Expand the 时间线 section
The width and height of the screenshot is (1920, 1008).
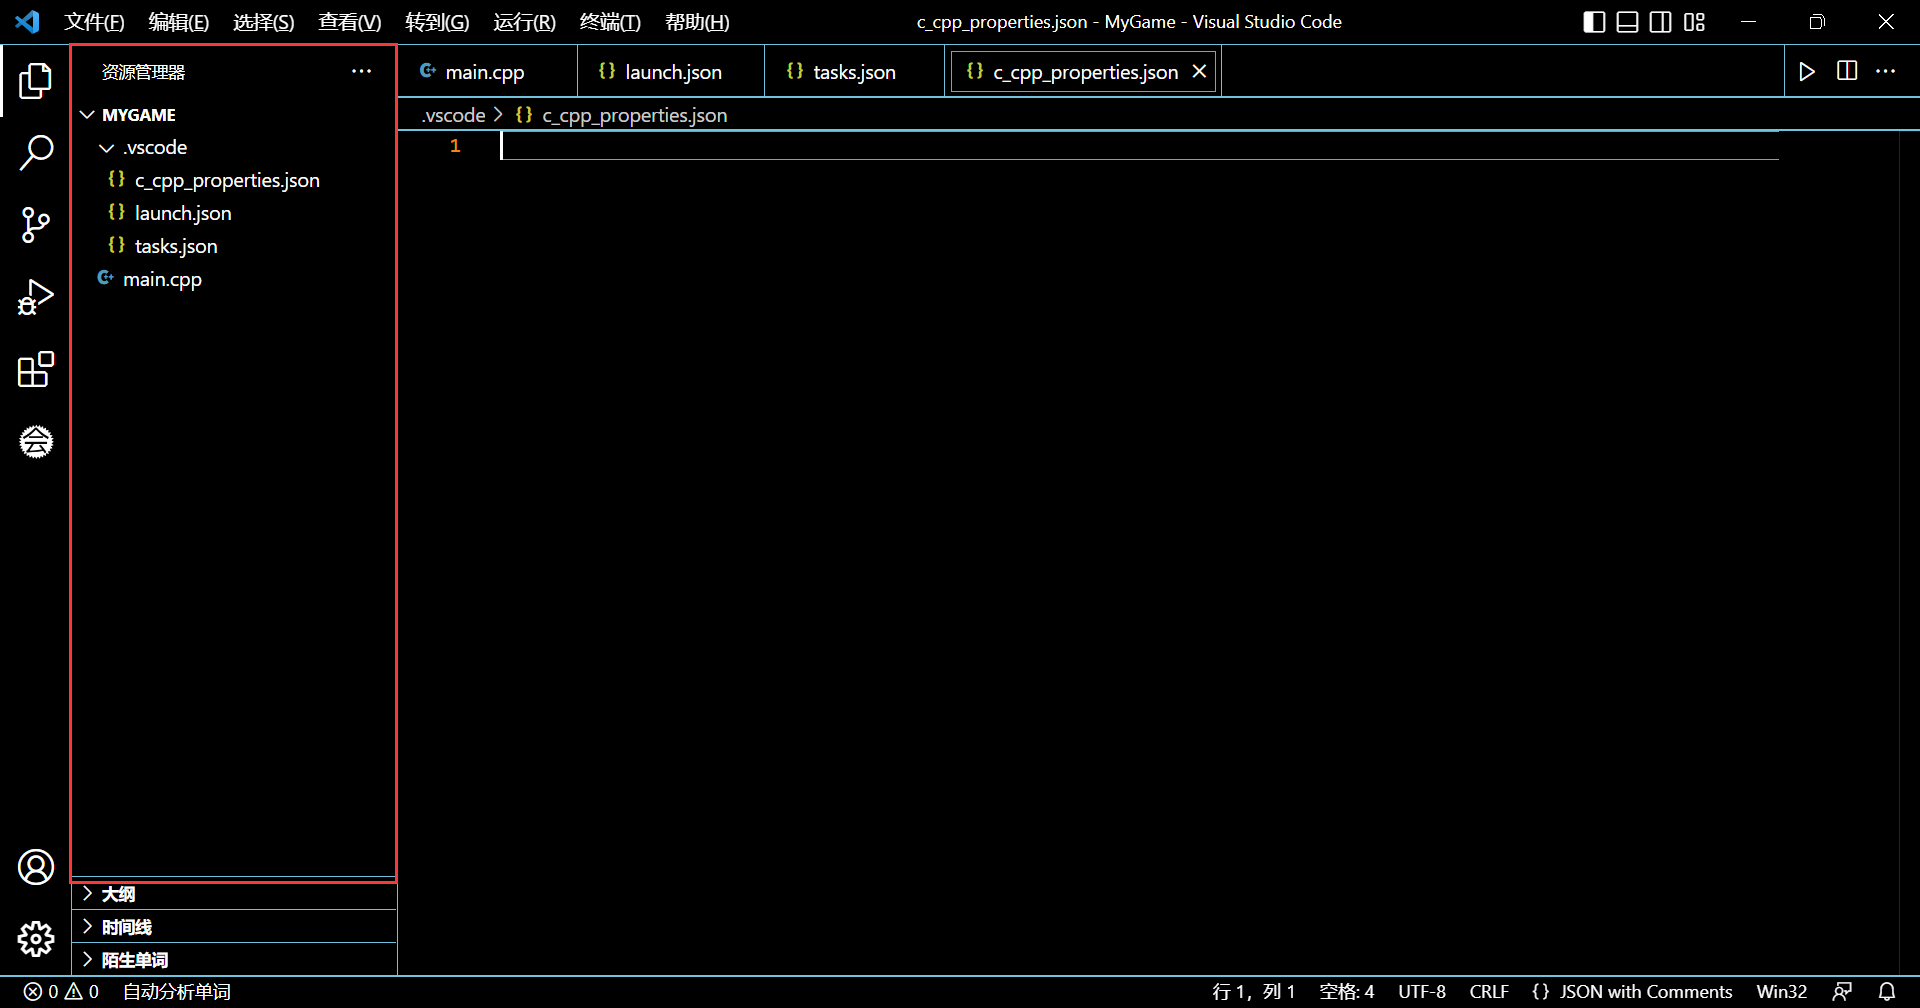(234, 927)
